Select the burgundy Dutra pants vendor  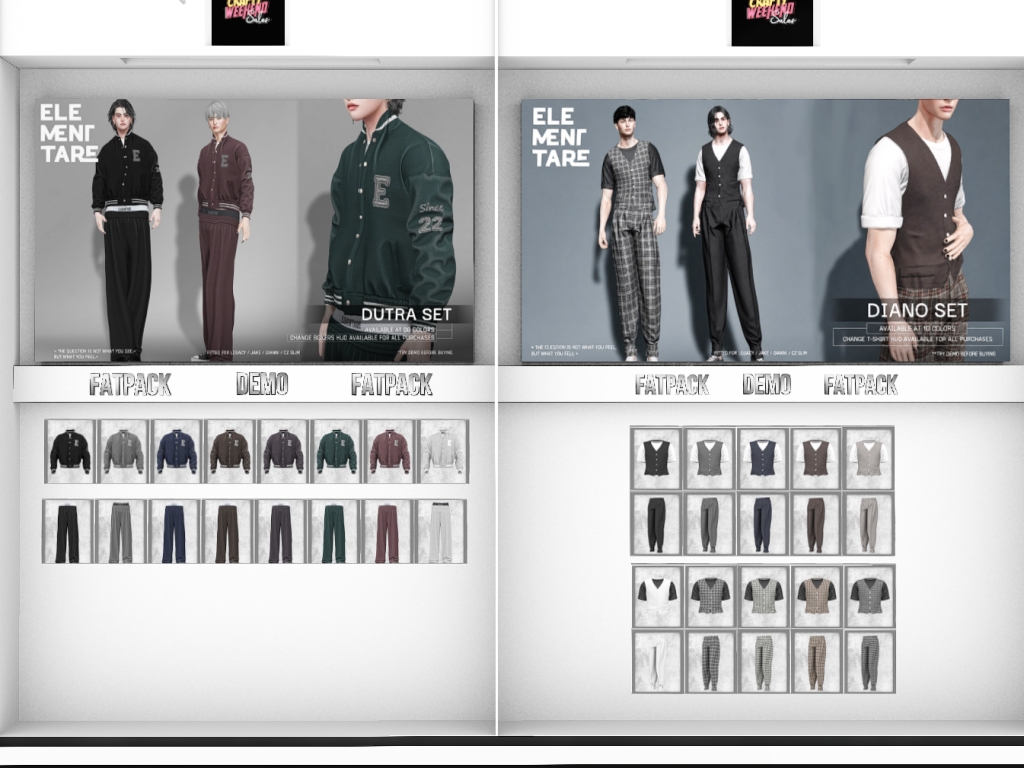pyautogui.click(x=387, y=532)
